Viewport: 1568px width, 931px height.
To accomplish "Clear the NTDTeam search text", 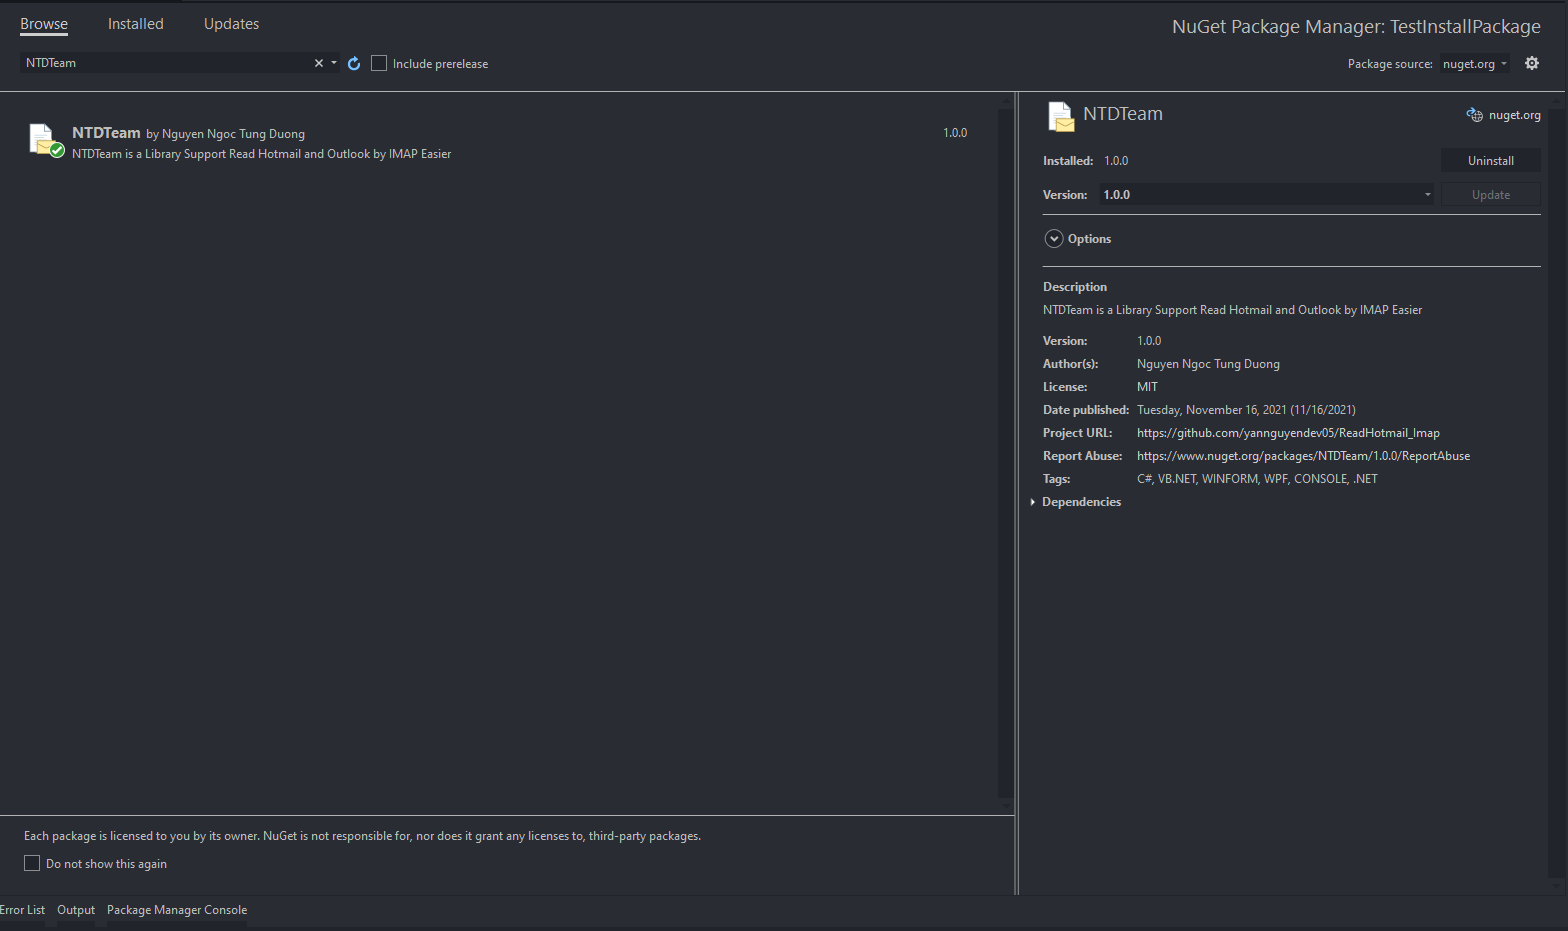I will [x=319, y=63].
